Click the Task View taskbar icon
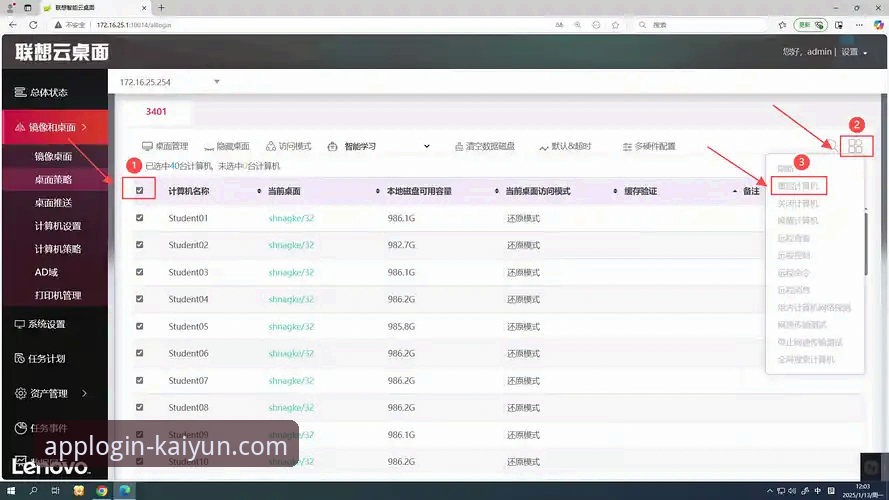 56,491
